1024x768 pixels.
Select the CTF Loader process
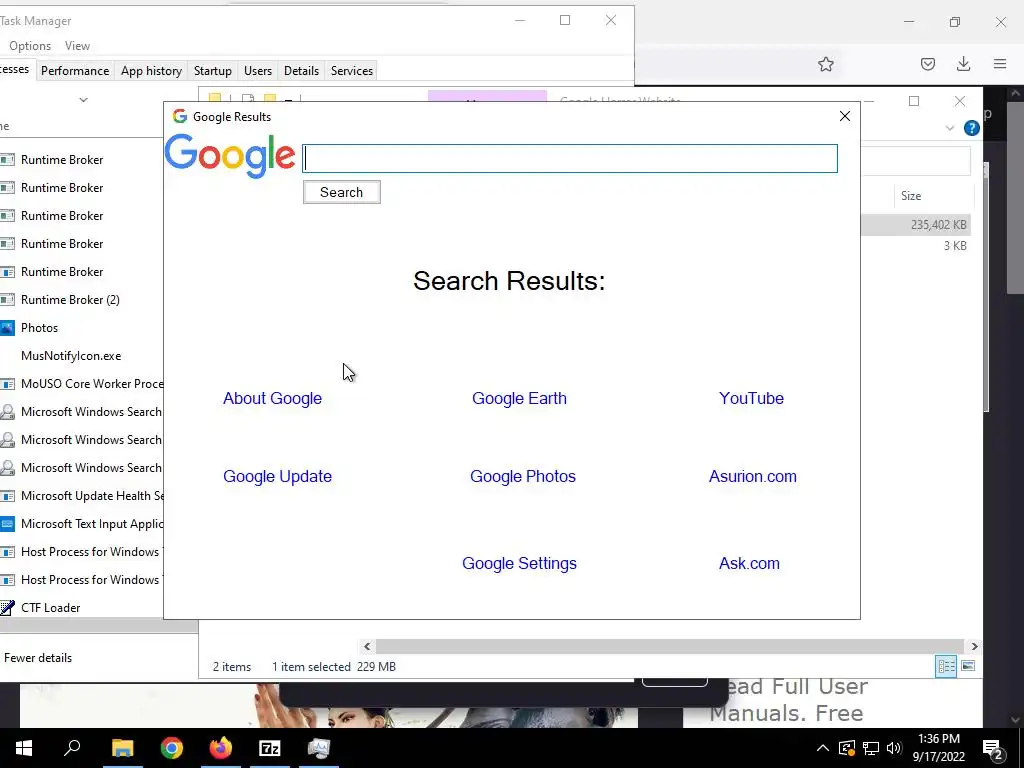[x=82, y=608]
